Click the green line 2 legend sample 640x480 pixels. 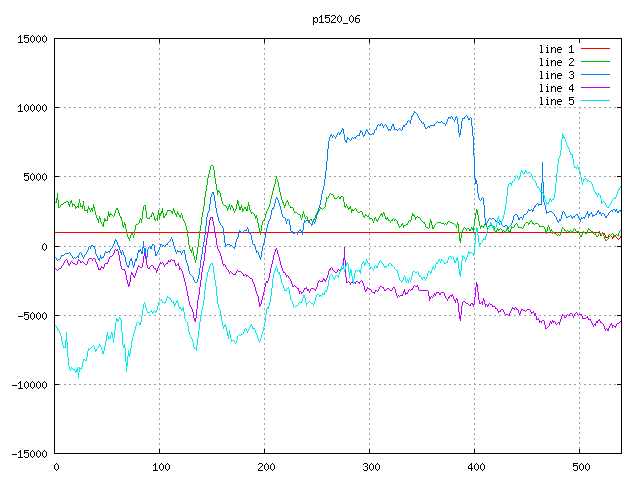595,62
